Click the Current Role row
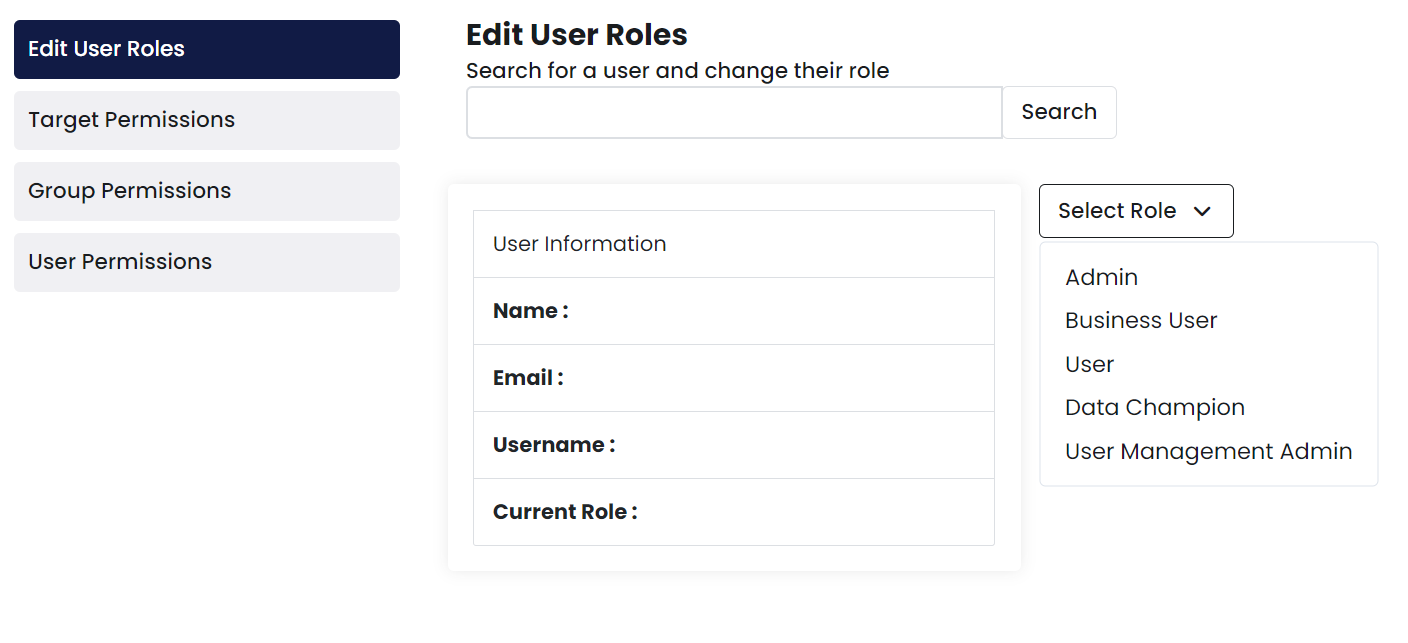This screenshot has width=1408, height=643. (733, 512)
